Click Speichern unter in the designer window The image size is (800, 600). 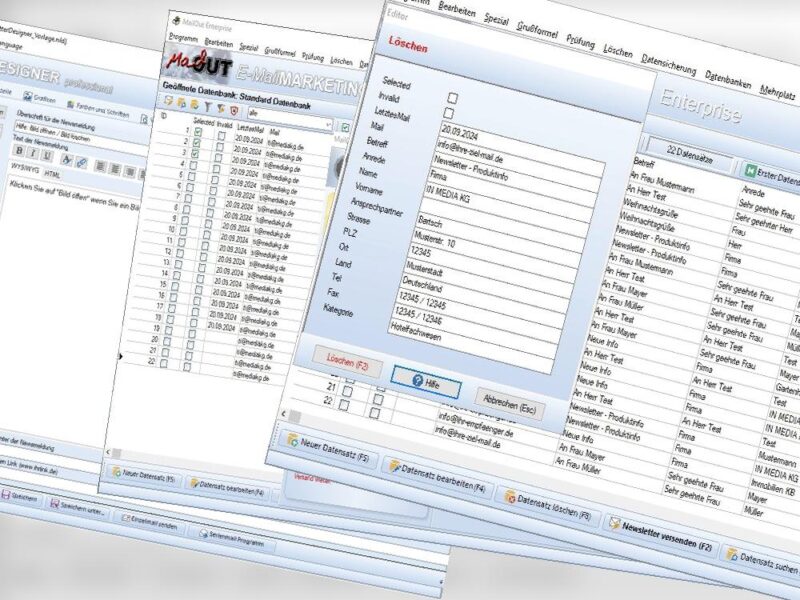click(77, 508)
